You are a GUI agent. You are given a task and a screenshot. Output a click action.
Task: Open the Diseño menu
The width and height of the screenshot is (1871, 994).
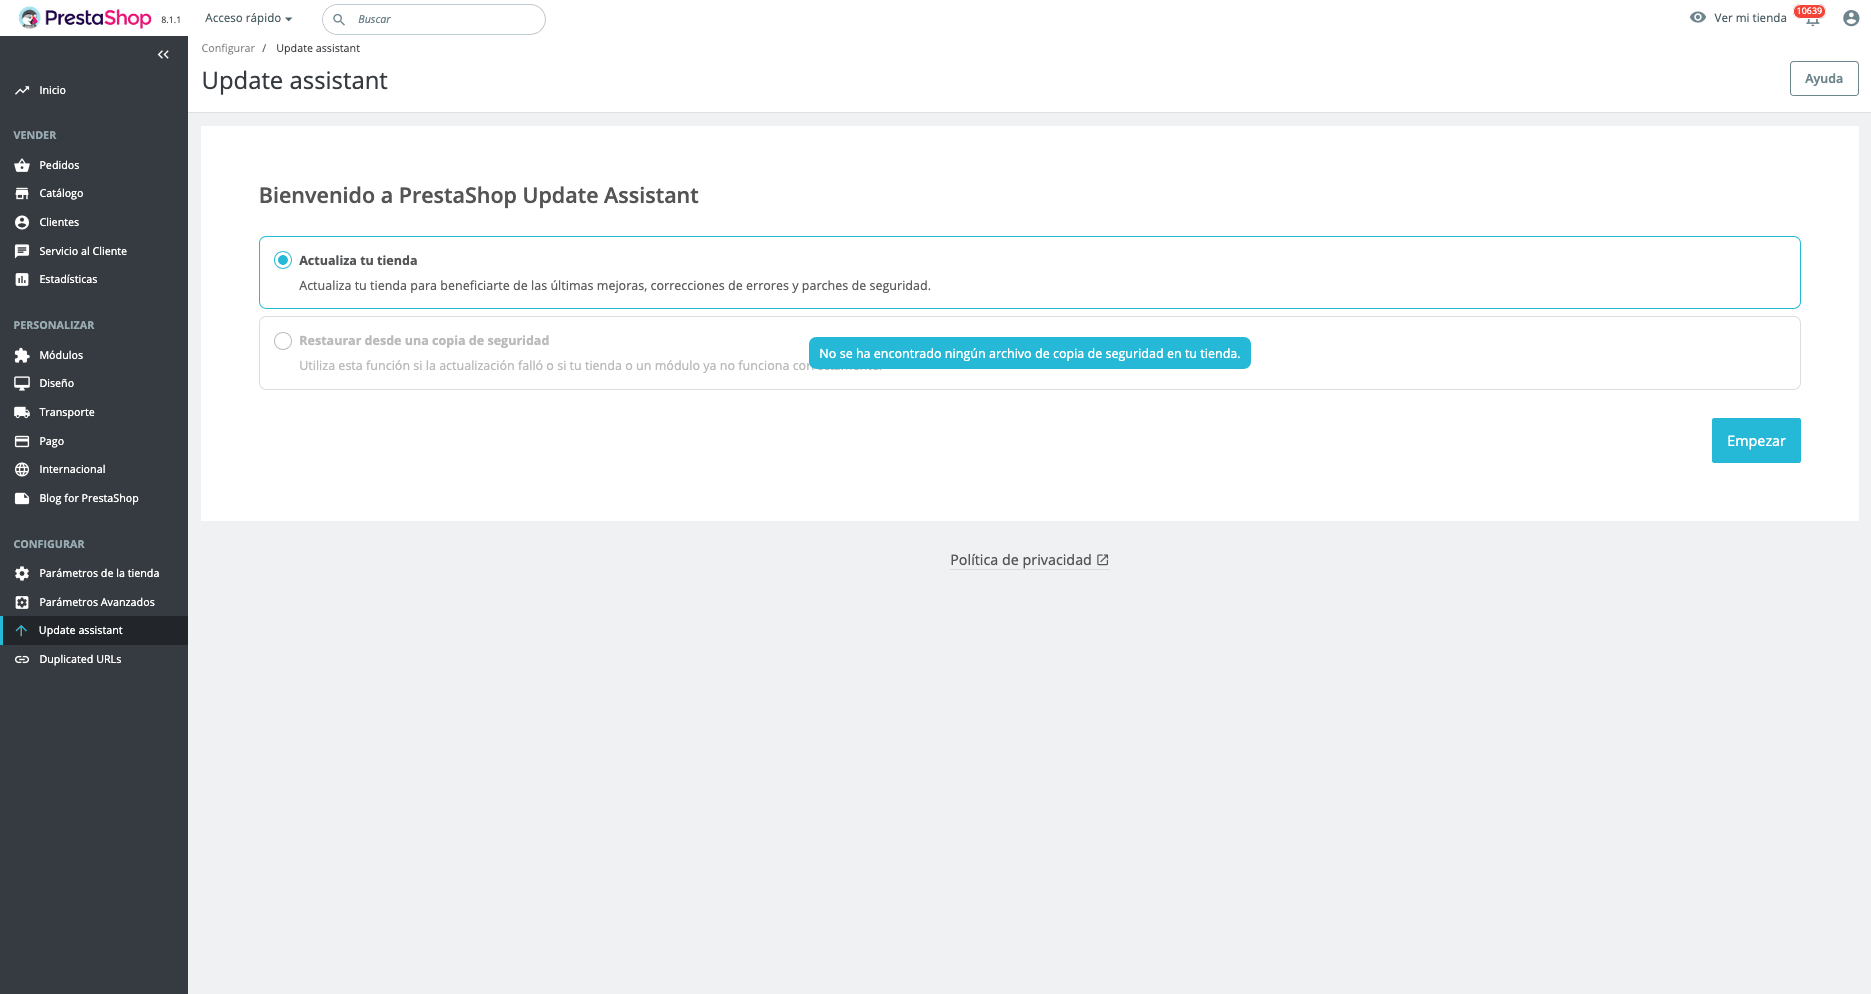pyautogui.click(x=94, y=383)
